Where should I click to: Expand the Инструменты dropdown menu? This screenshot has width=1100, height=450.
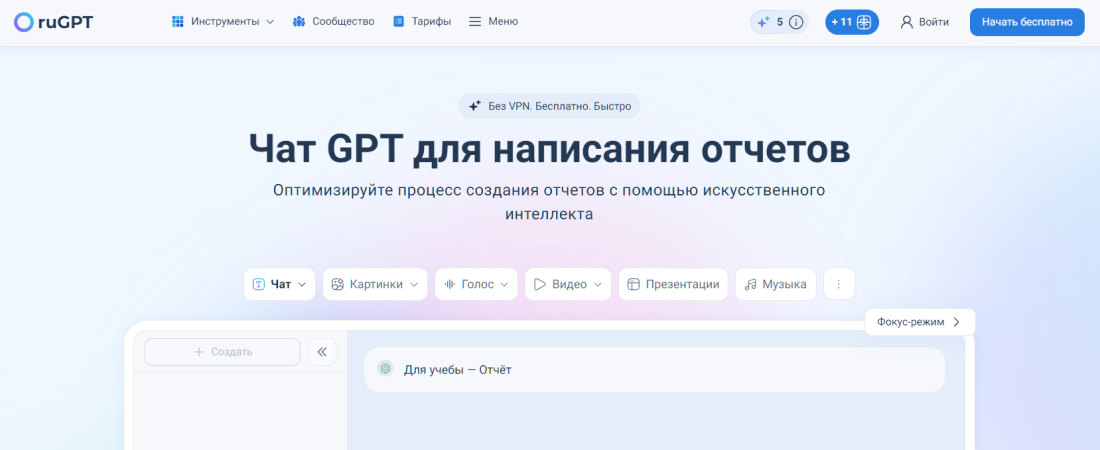[222, 21]
